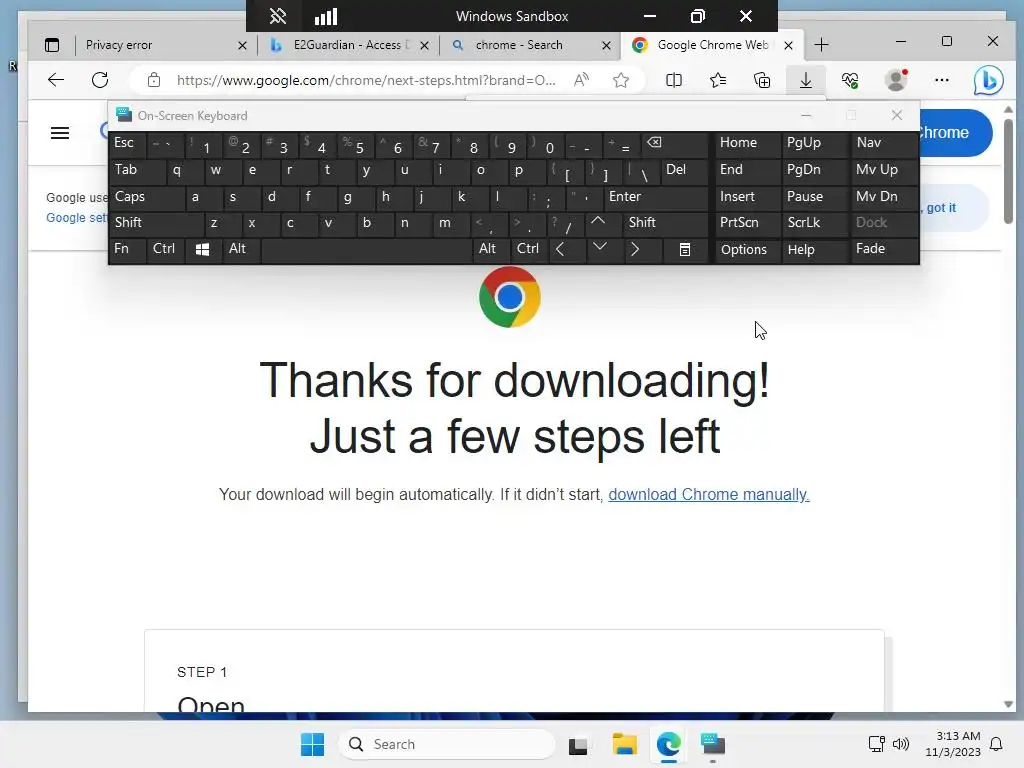The image size is (1024, 768).
Task: Open the Windows Start button
Action: click(x=312, y=744)
